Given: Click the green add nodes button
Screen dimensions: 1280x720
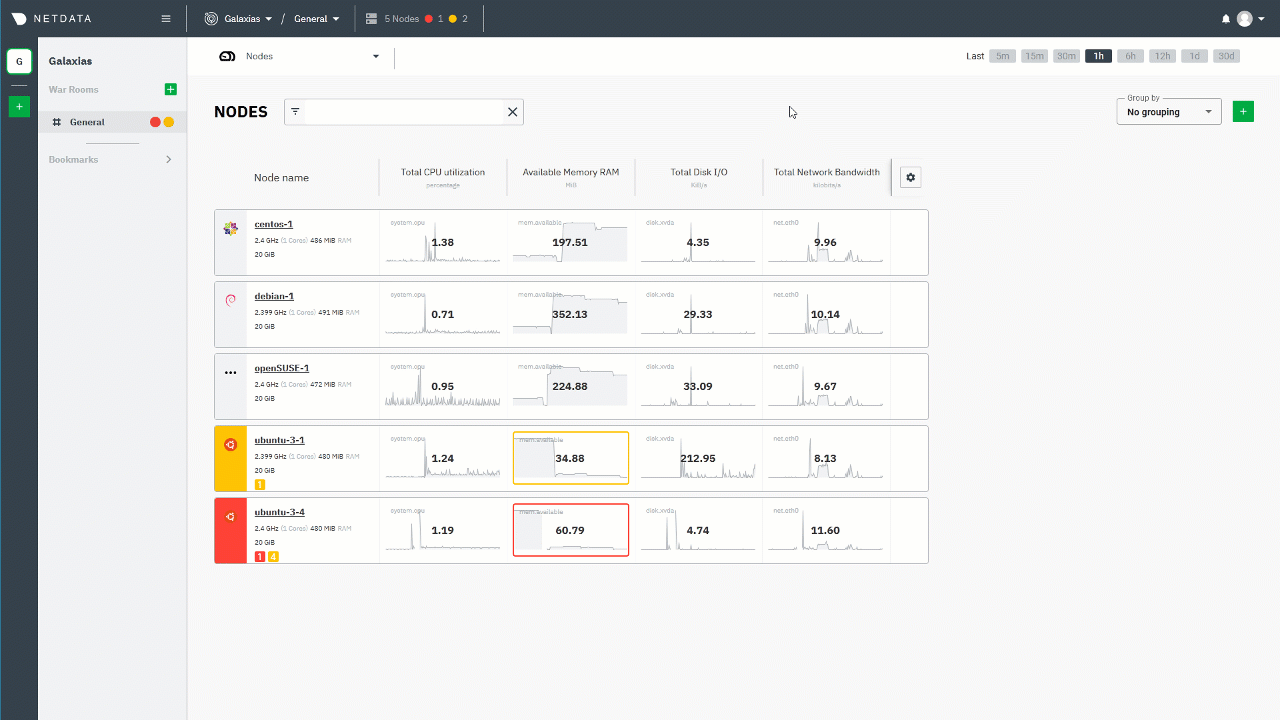Looking at the screenshot, I should (1243, 111).
